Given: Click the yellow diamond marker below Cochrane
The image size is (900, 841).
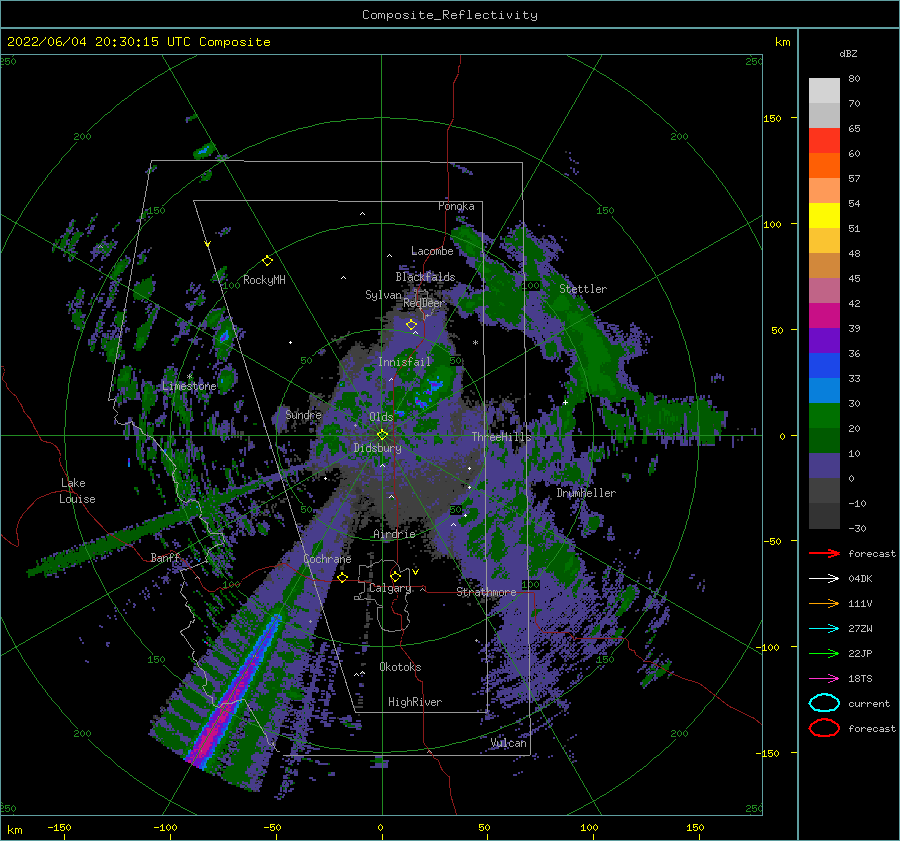Looking at the screenshot, I should (x=343, y=577).
